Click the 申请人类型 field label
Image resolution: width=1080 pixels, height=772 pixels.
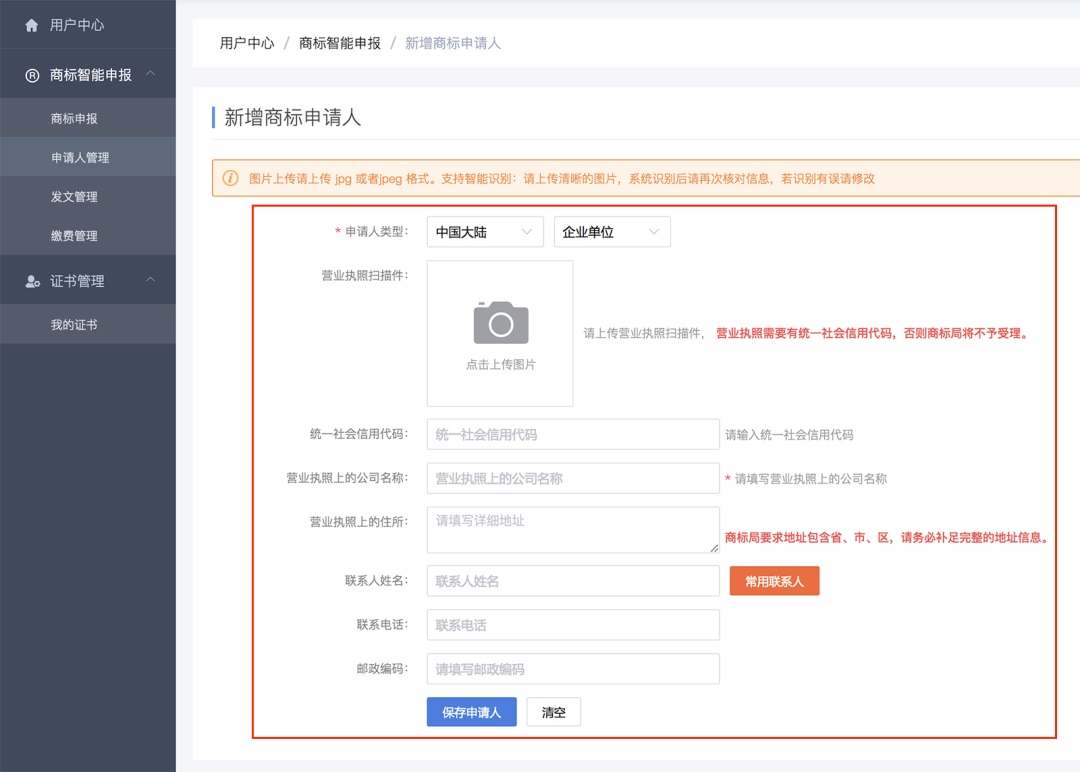pyautogui.click(x=376, y=231)
